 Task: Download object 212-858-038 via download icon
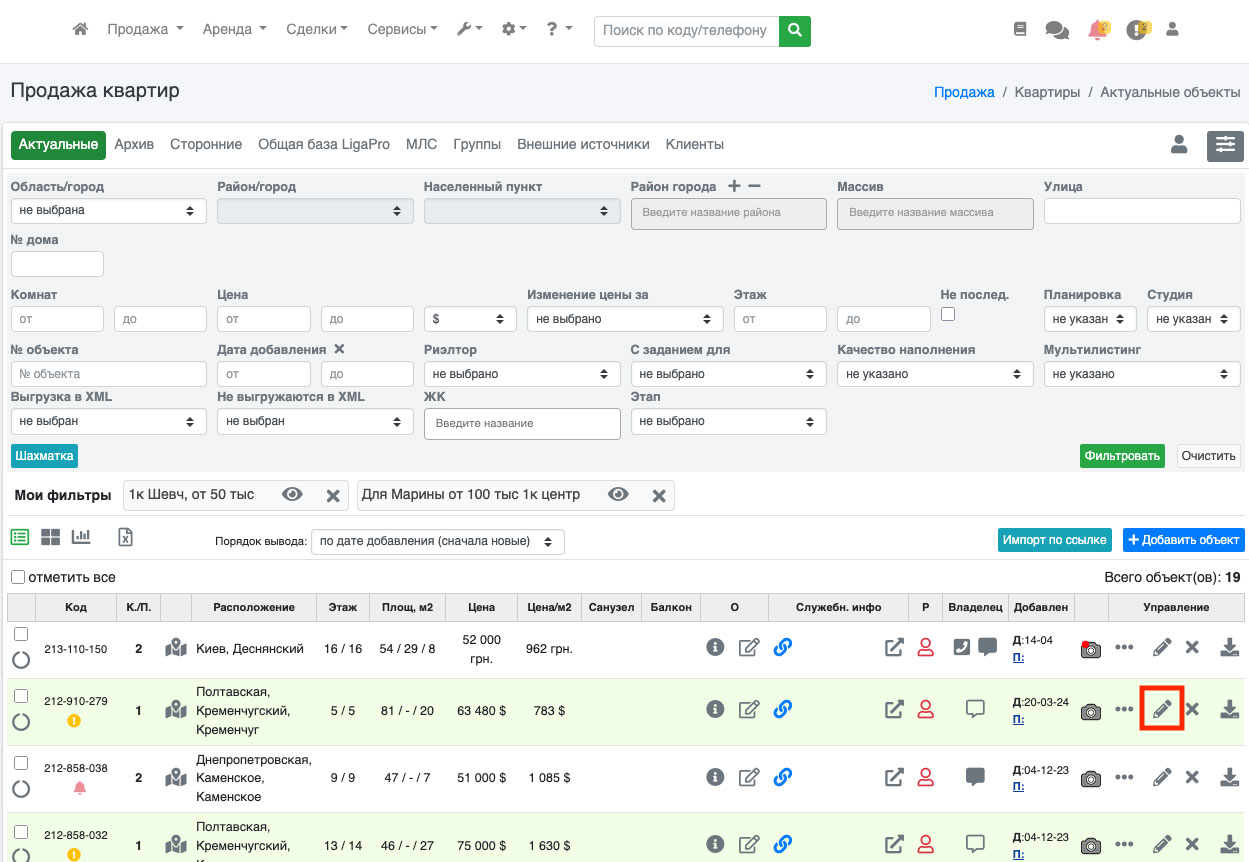[1229, 777]
